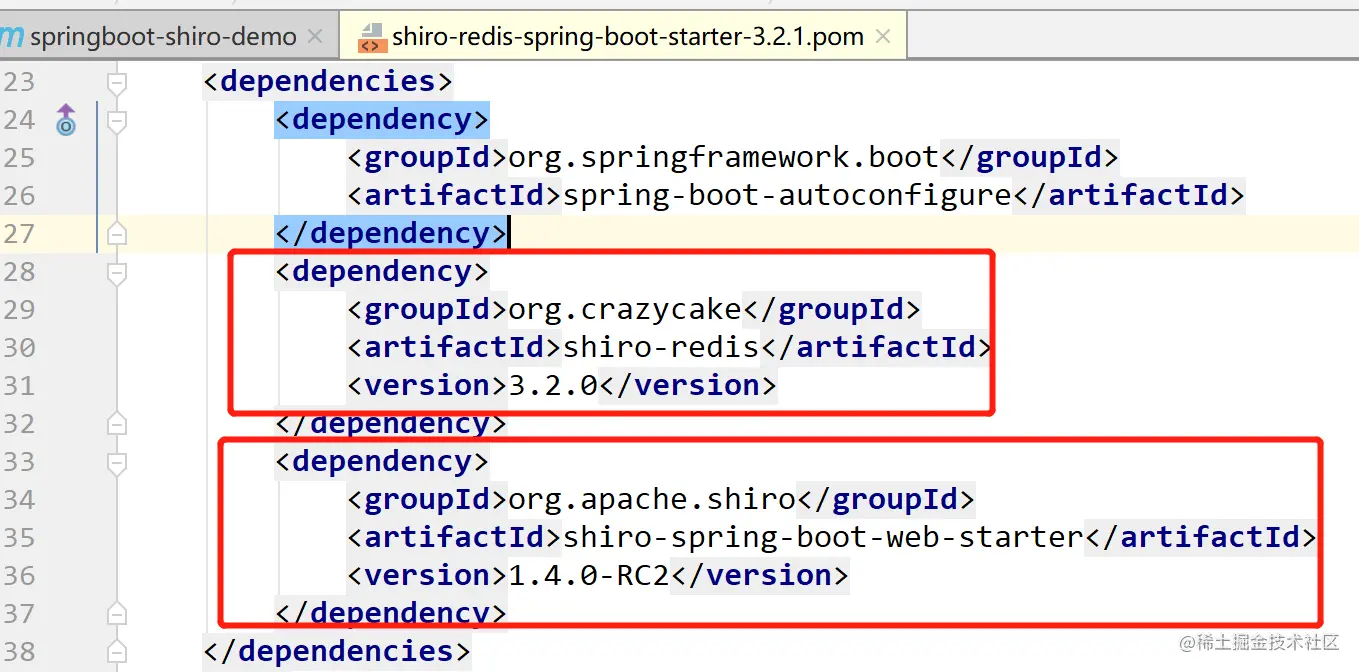This screenshot has height=672, width=1359.
Task: Click the org.crazycake groupId value
Action: 625,310
